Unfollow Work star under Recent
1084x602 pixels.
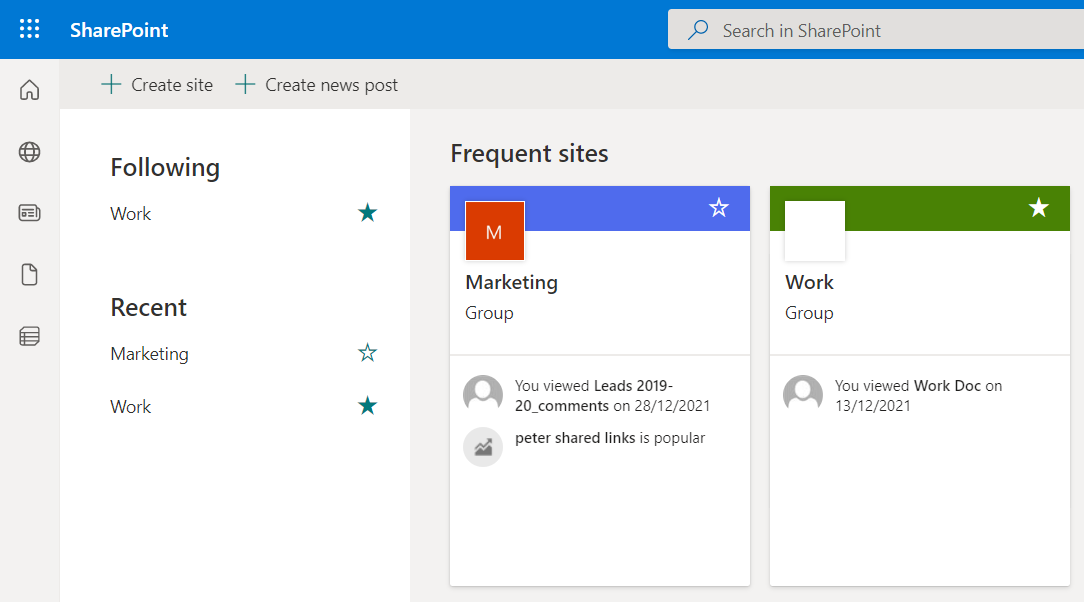point(367,405)
